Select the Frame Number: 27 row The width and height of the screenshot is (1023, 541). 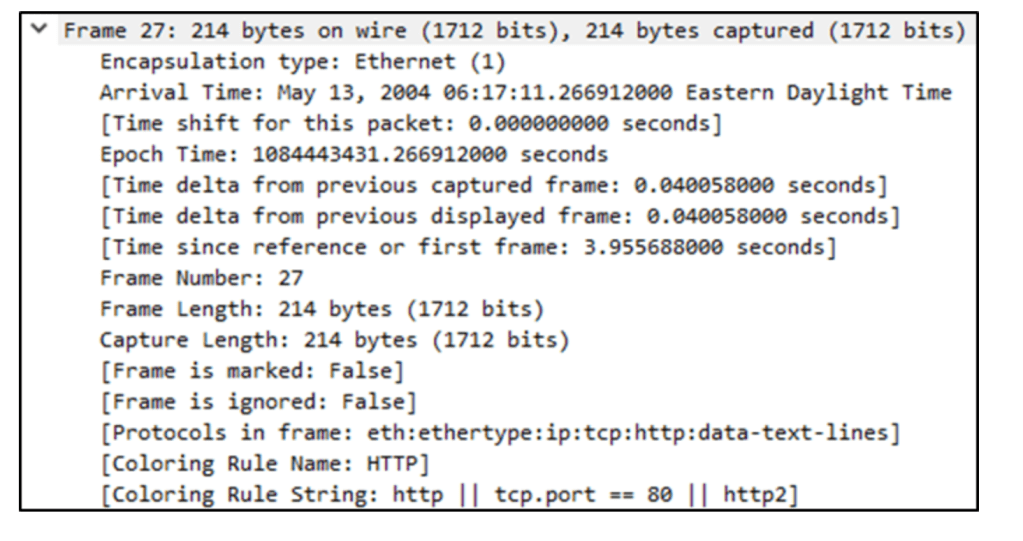201,278
